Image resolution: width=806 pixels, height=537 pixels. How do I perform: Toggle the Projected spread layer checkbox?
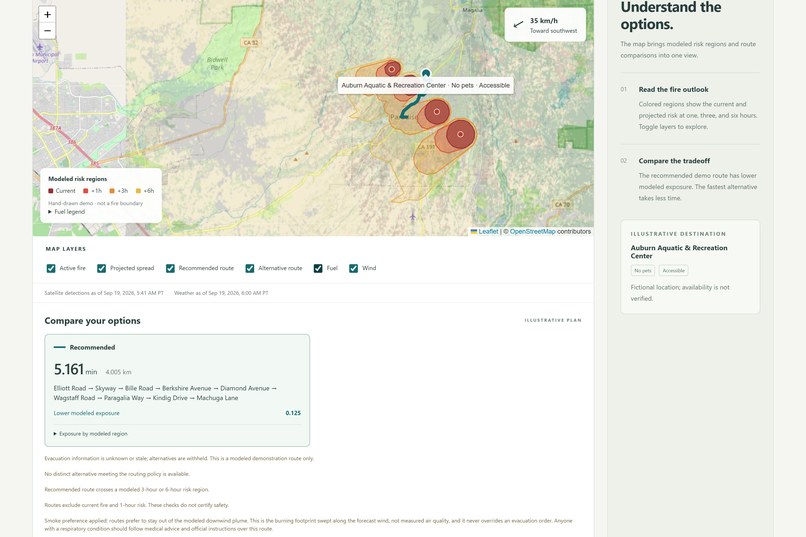point(101,268)
